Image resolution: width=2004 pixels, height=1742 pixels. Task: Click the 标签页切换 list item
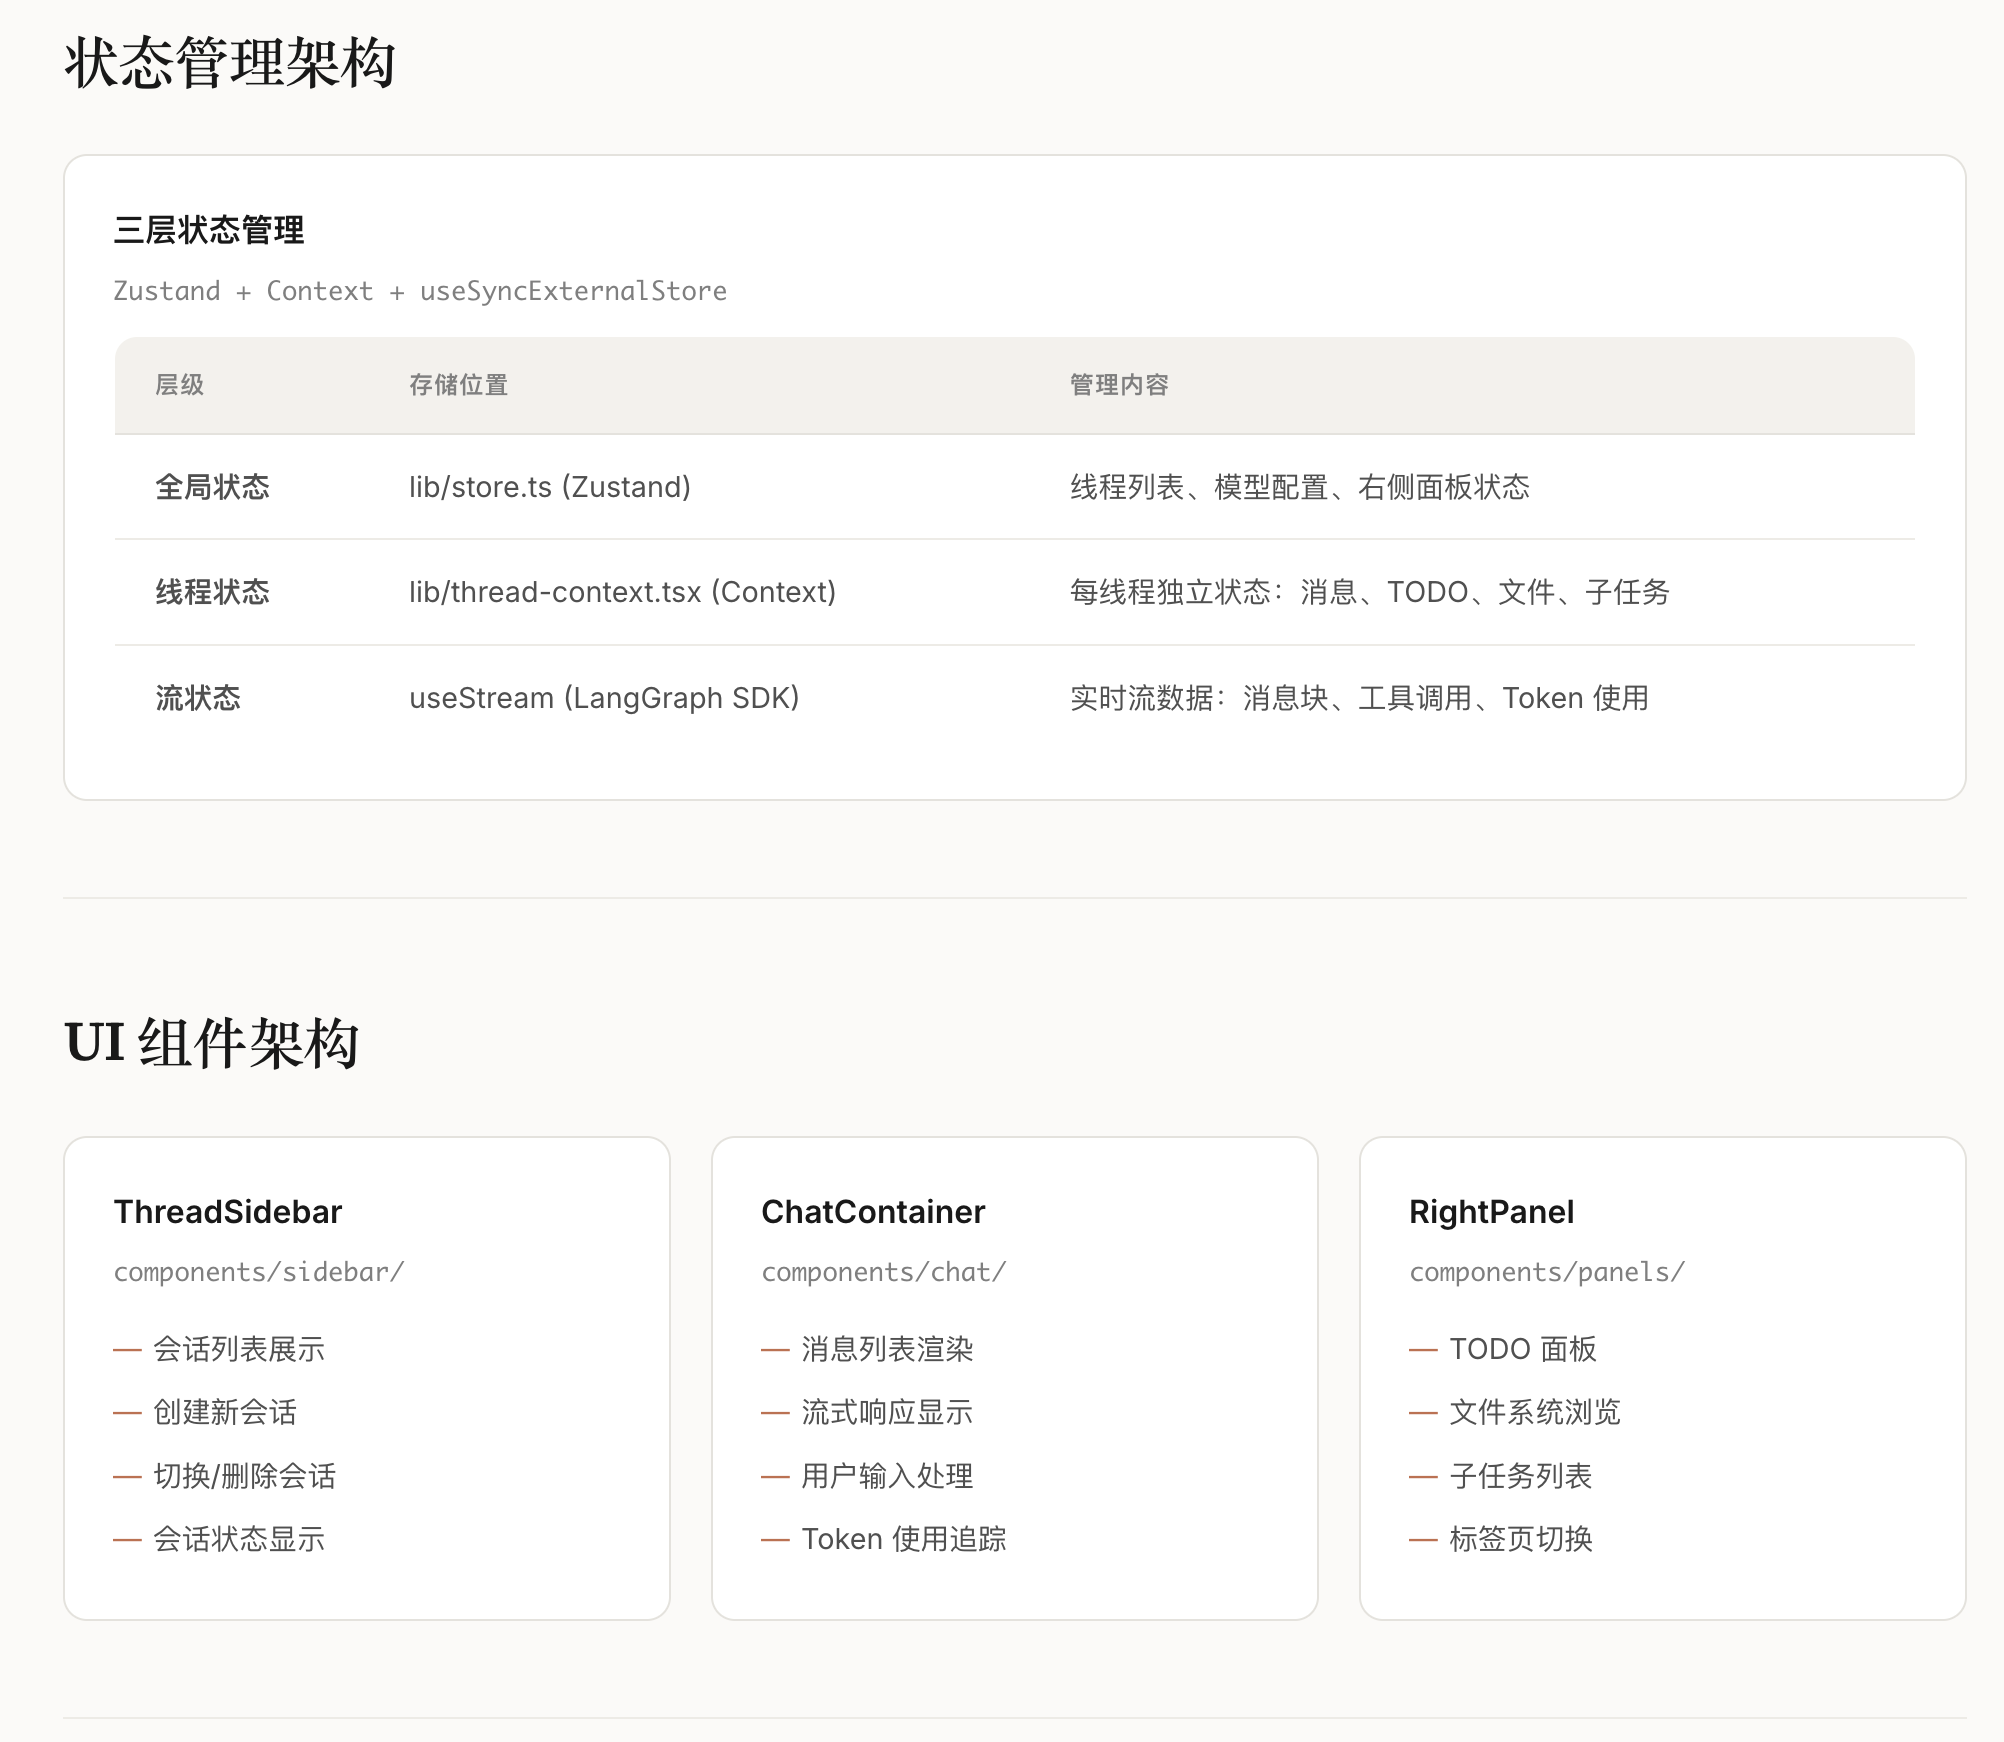click(x=1521, y=1539)
